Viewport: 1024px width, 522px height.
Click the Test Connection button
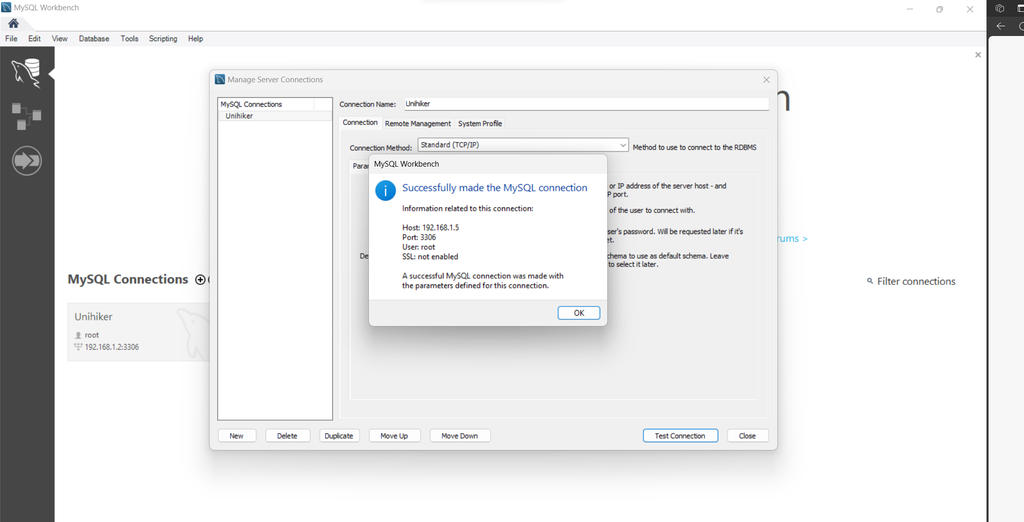680,436
